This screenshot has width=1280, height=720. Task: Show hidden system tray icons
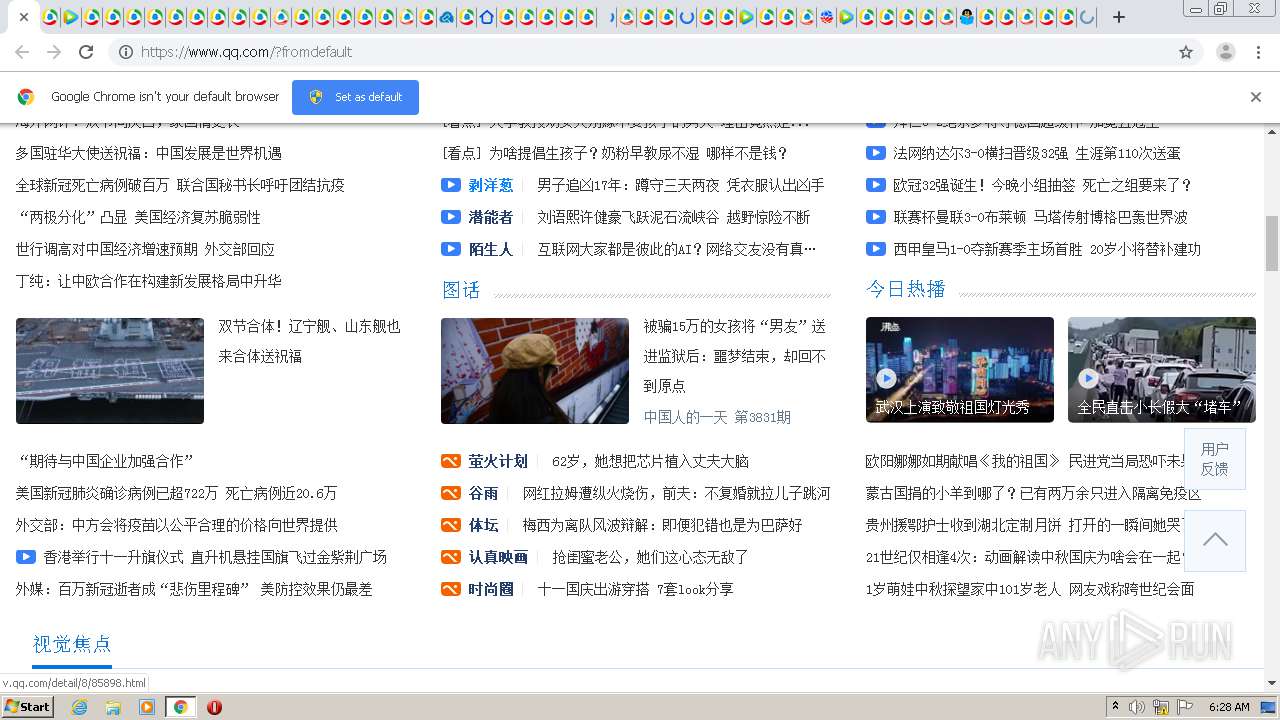pos(1115,707)
